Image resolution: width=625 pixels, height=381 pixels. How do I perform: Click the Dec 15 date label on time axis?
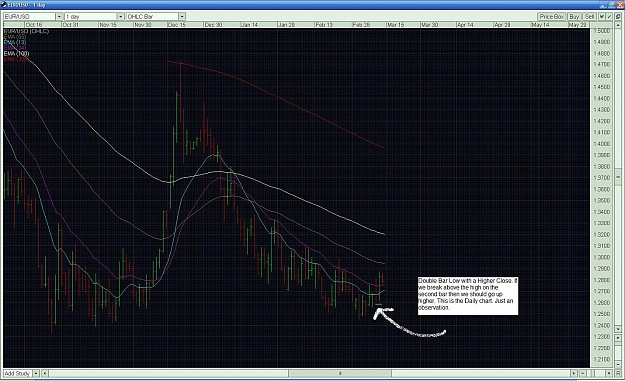point(177,25)
